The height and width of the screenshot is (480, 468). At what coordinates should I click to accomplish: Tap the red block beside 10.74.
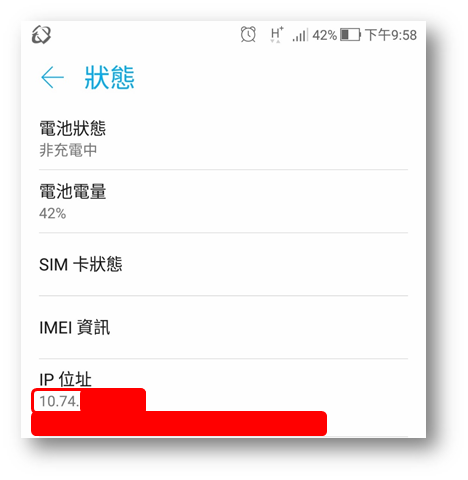pos(113,400)
